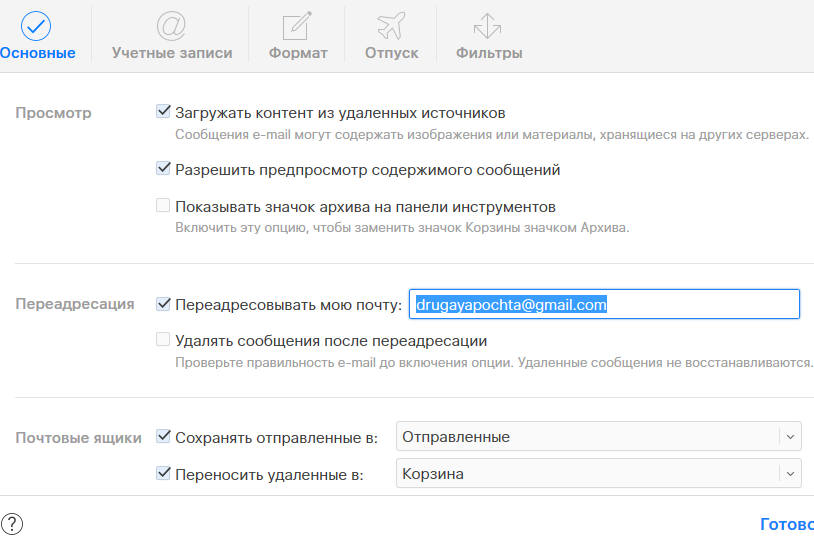Click the Основные checkmark icon

pos(36,25)
